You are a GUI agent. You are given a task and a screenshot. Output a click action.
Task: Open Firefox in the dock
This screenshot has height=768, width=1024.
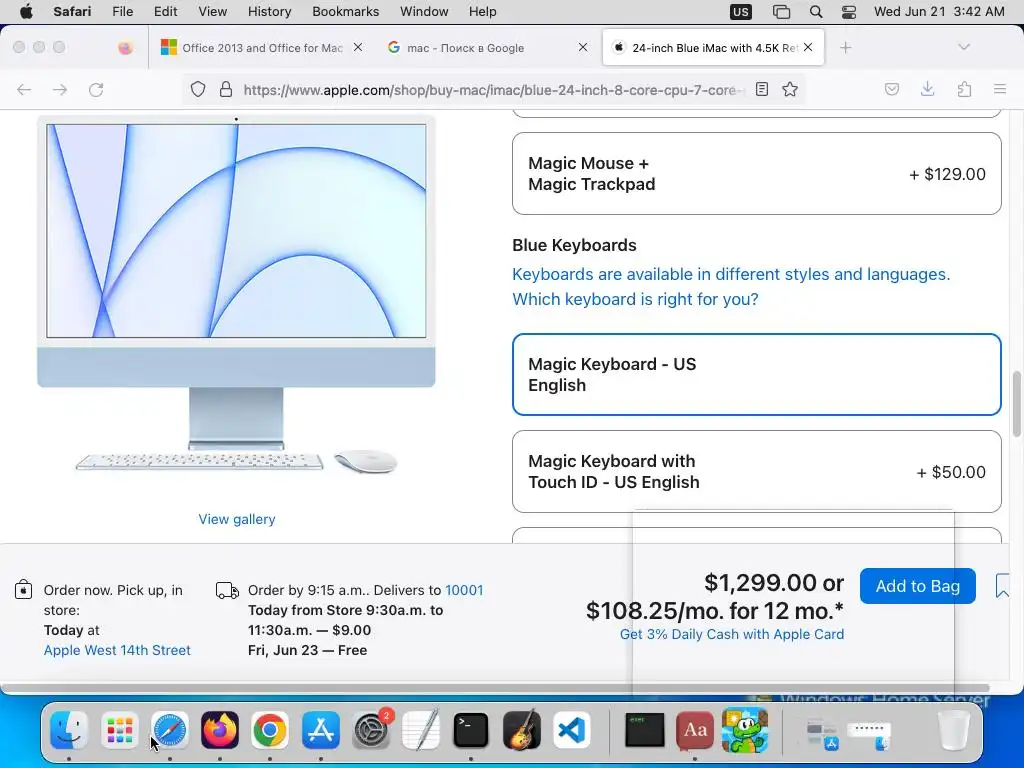219,730
